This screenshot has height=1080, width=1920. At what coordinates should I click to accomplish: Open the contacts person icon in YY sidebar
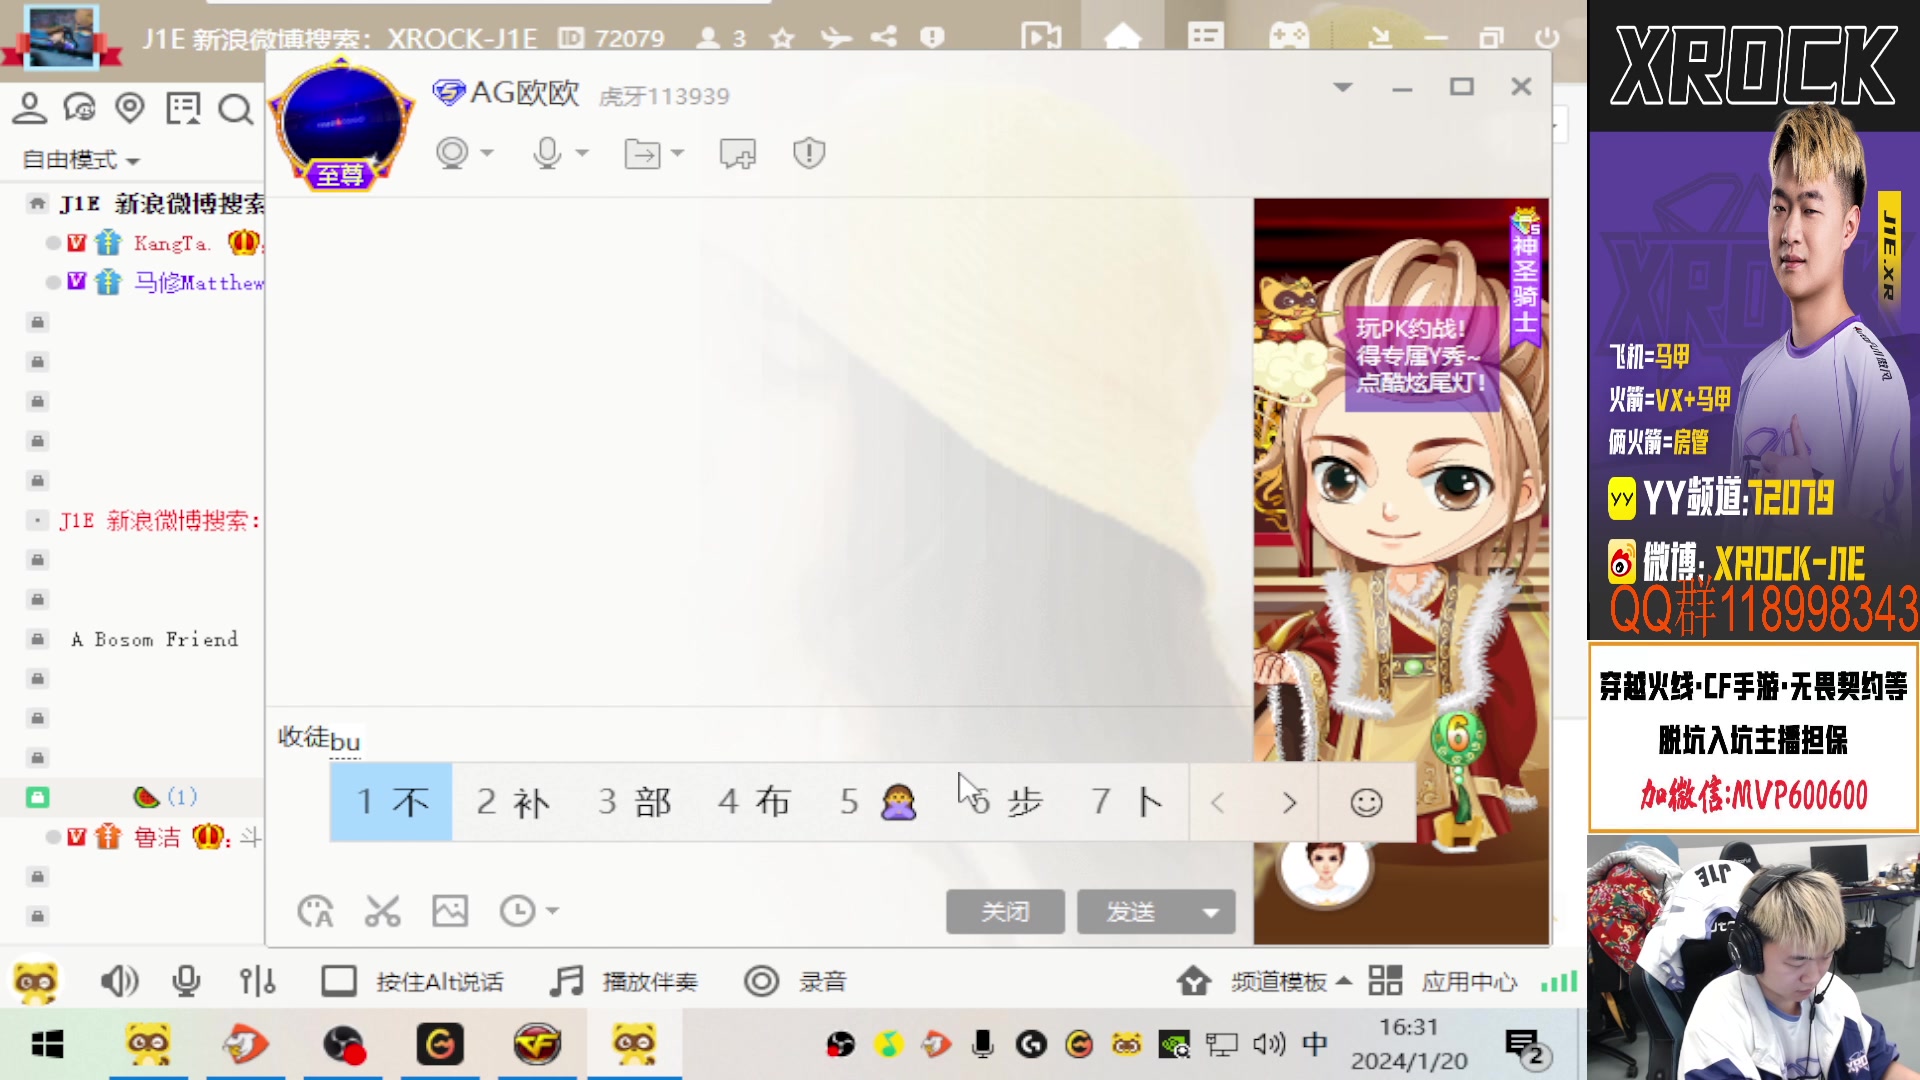(x=29, y=108)
